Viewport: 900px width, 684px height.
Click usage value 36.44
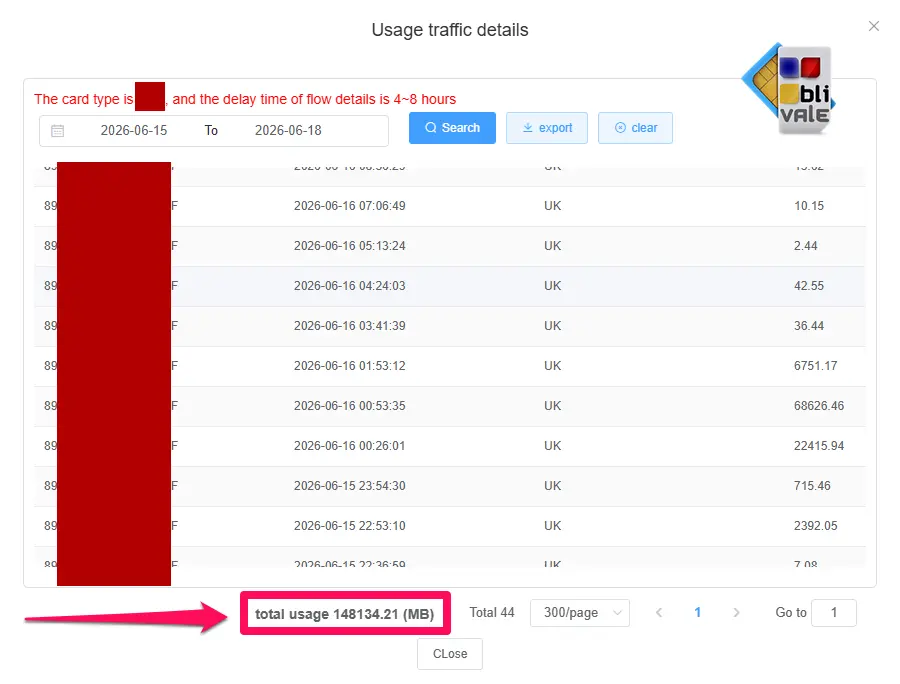click(x=809, y=326)
